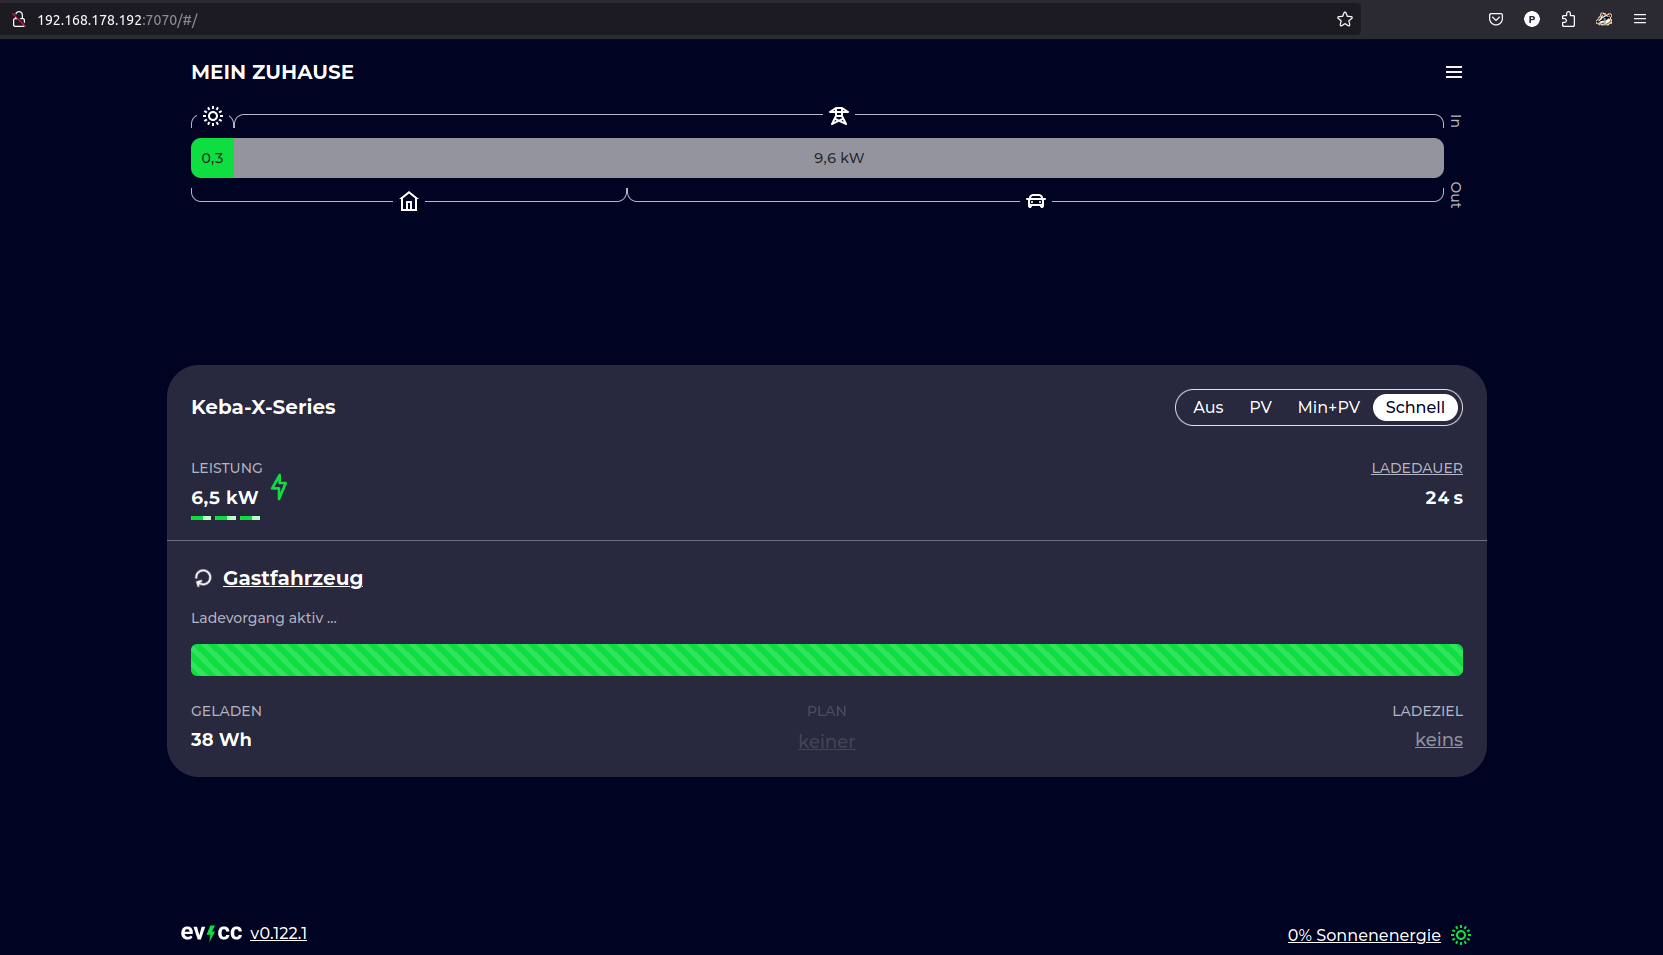Screen dimensions: 1663x955
Task: Click the green charging progress bar
Action: 826,660
